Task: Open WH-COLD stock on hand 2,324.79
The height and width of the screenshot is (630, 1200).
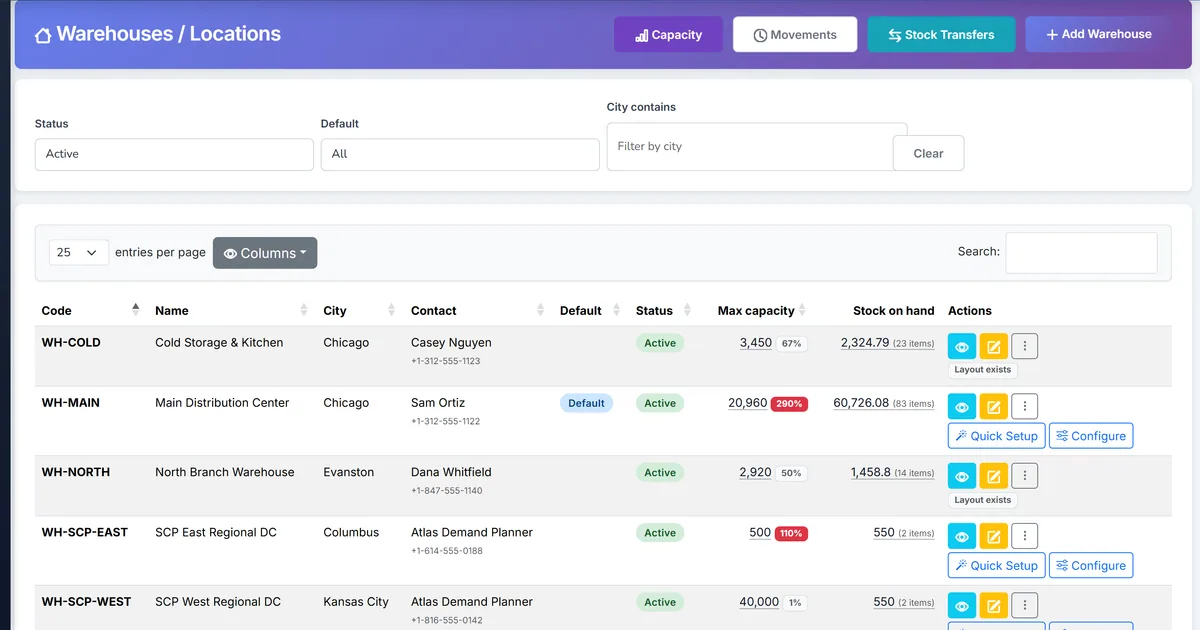Action: click(865, 343)
